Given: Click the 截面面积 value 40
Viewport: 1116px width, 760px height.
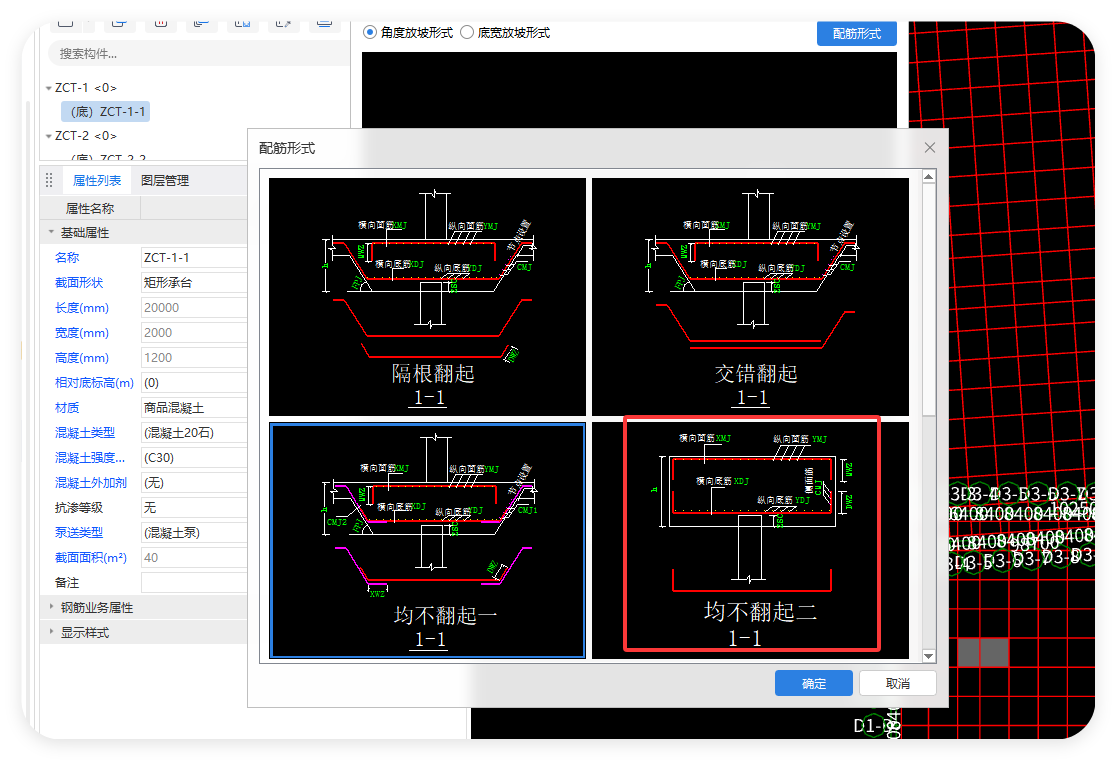Looking at the screenshot, I should pos(194,557).
